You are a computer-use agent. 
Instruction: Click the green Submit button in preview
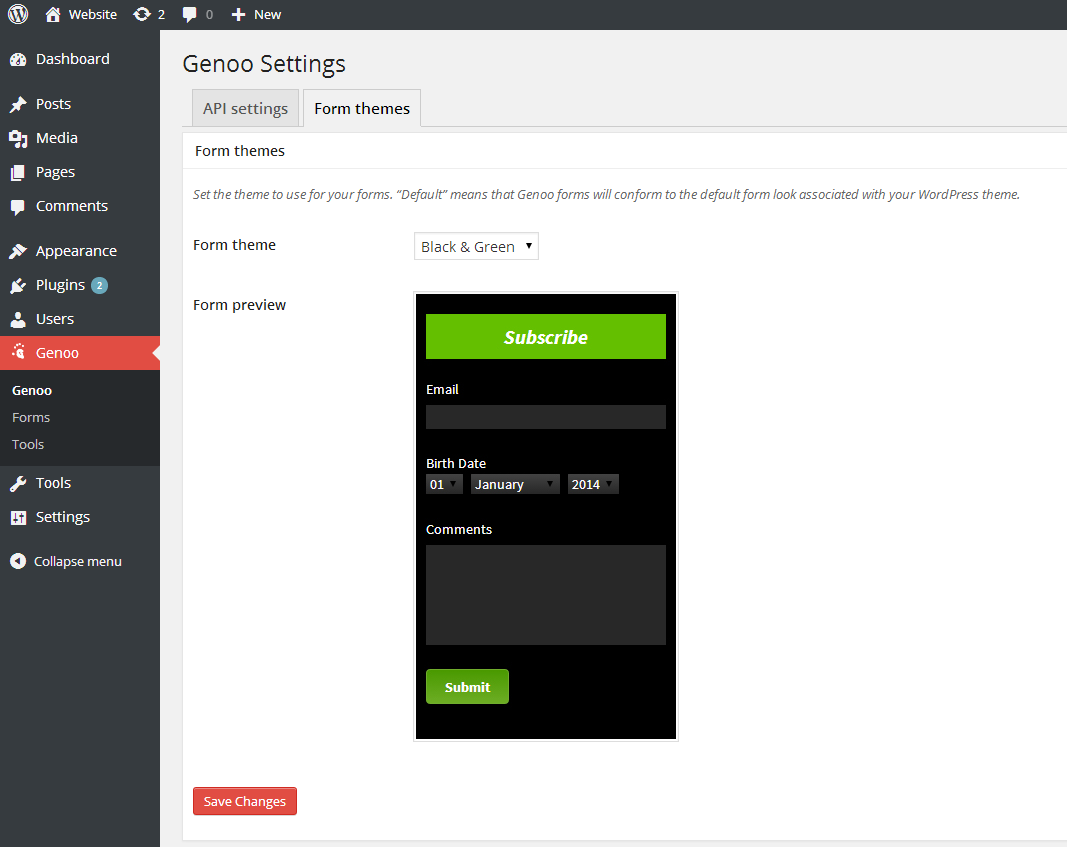pos(467,687)
